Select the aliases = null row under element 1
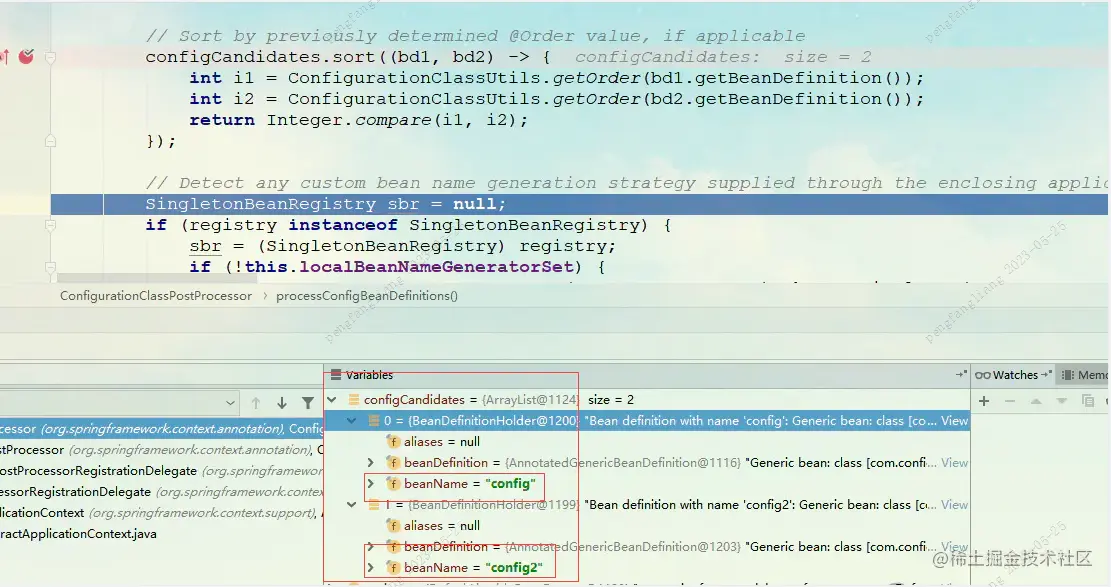Viewport: 1111px width, 587px height. pyautogui.click(x=646, y=526)
